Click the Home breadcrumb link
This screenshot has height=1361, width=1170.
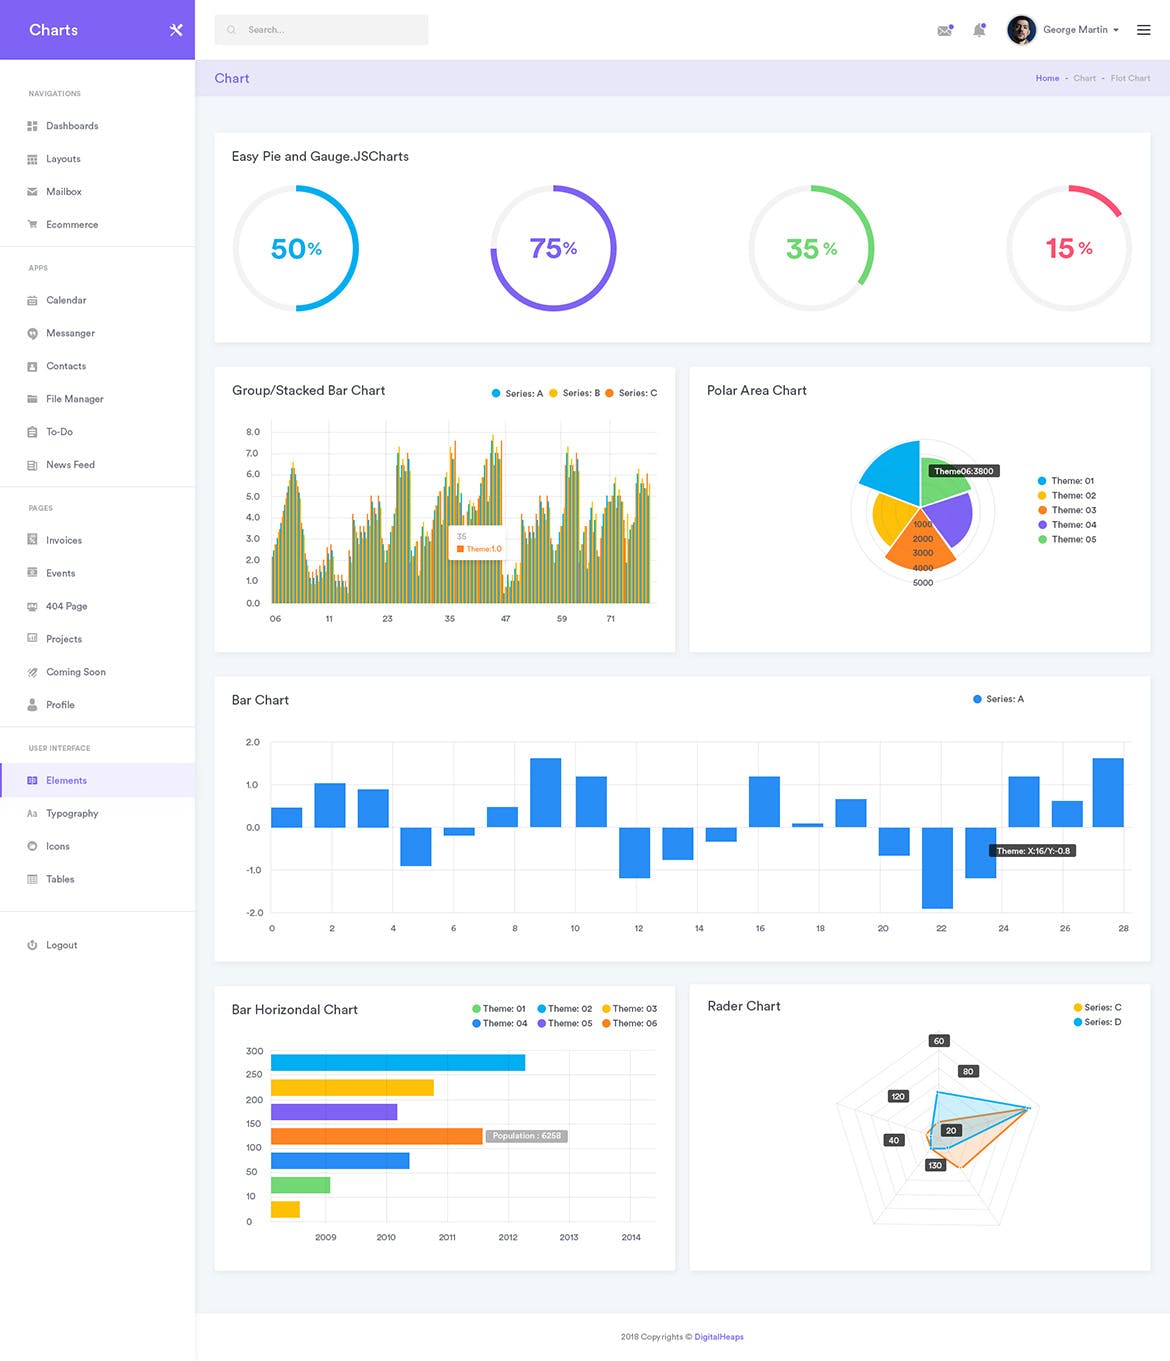[x=1047, y=78]
